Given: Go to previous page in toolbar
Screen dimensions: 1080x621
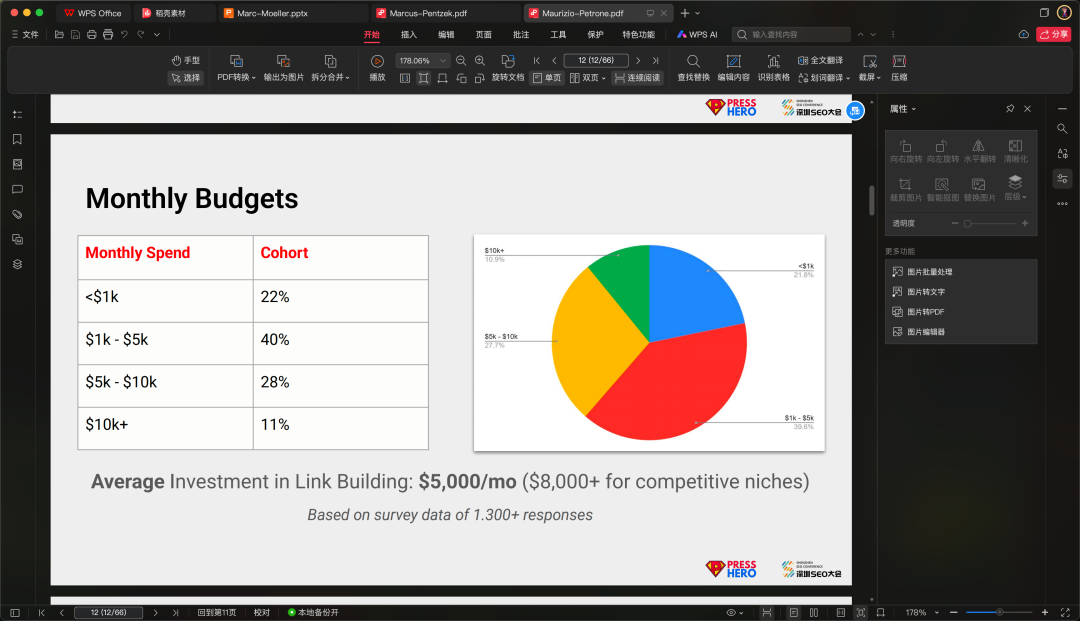Looking at the screenshot, I should click(x=554, y=61).
